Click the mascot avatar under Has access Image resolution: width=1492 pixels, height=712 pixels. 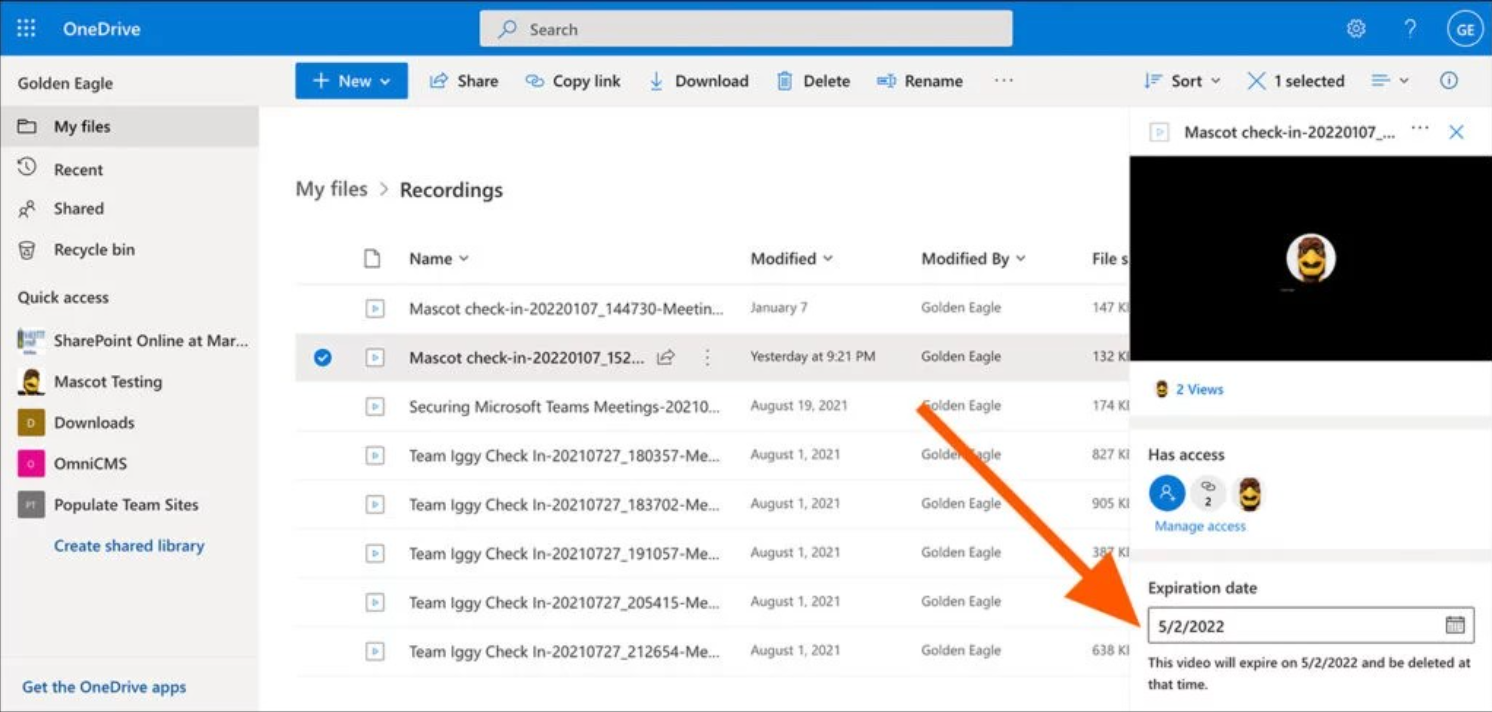1249,493
